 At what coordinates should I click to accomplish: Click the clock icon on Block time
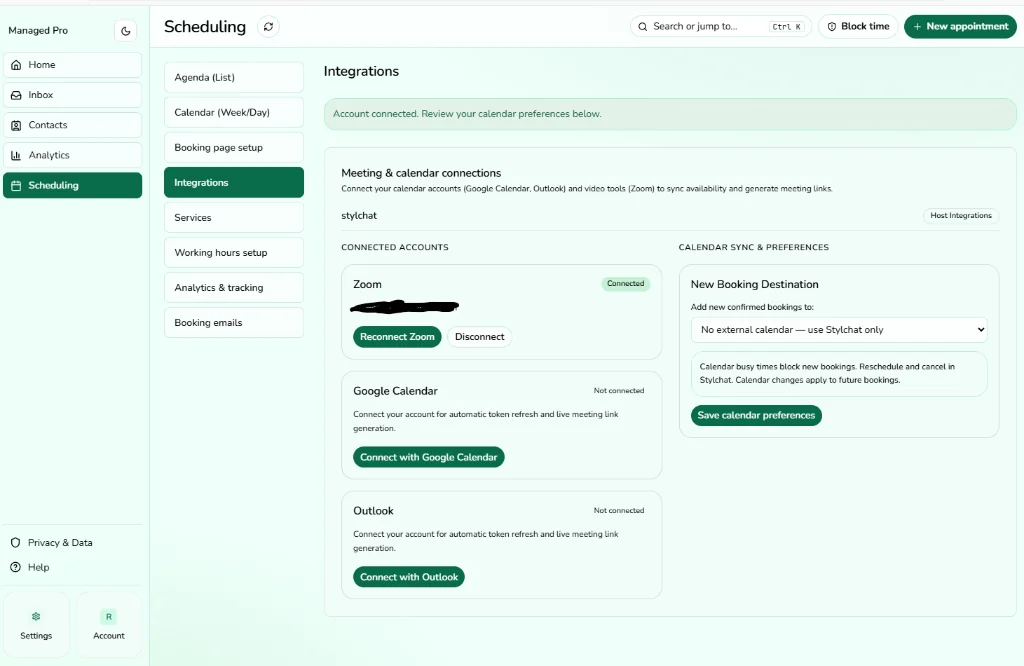[x=831, y=27]
